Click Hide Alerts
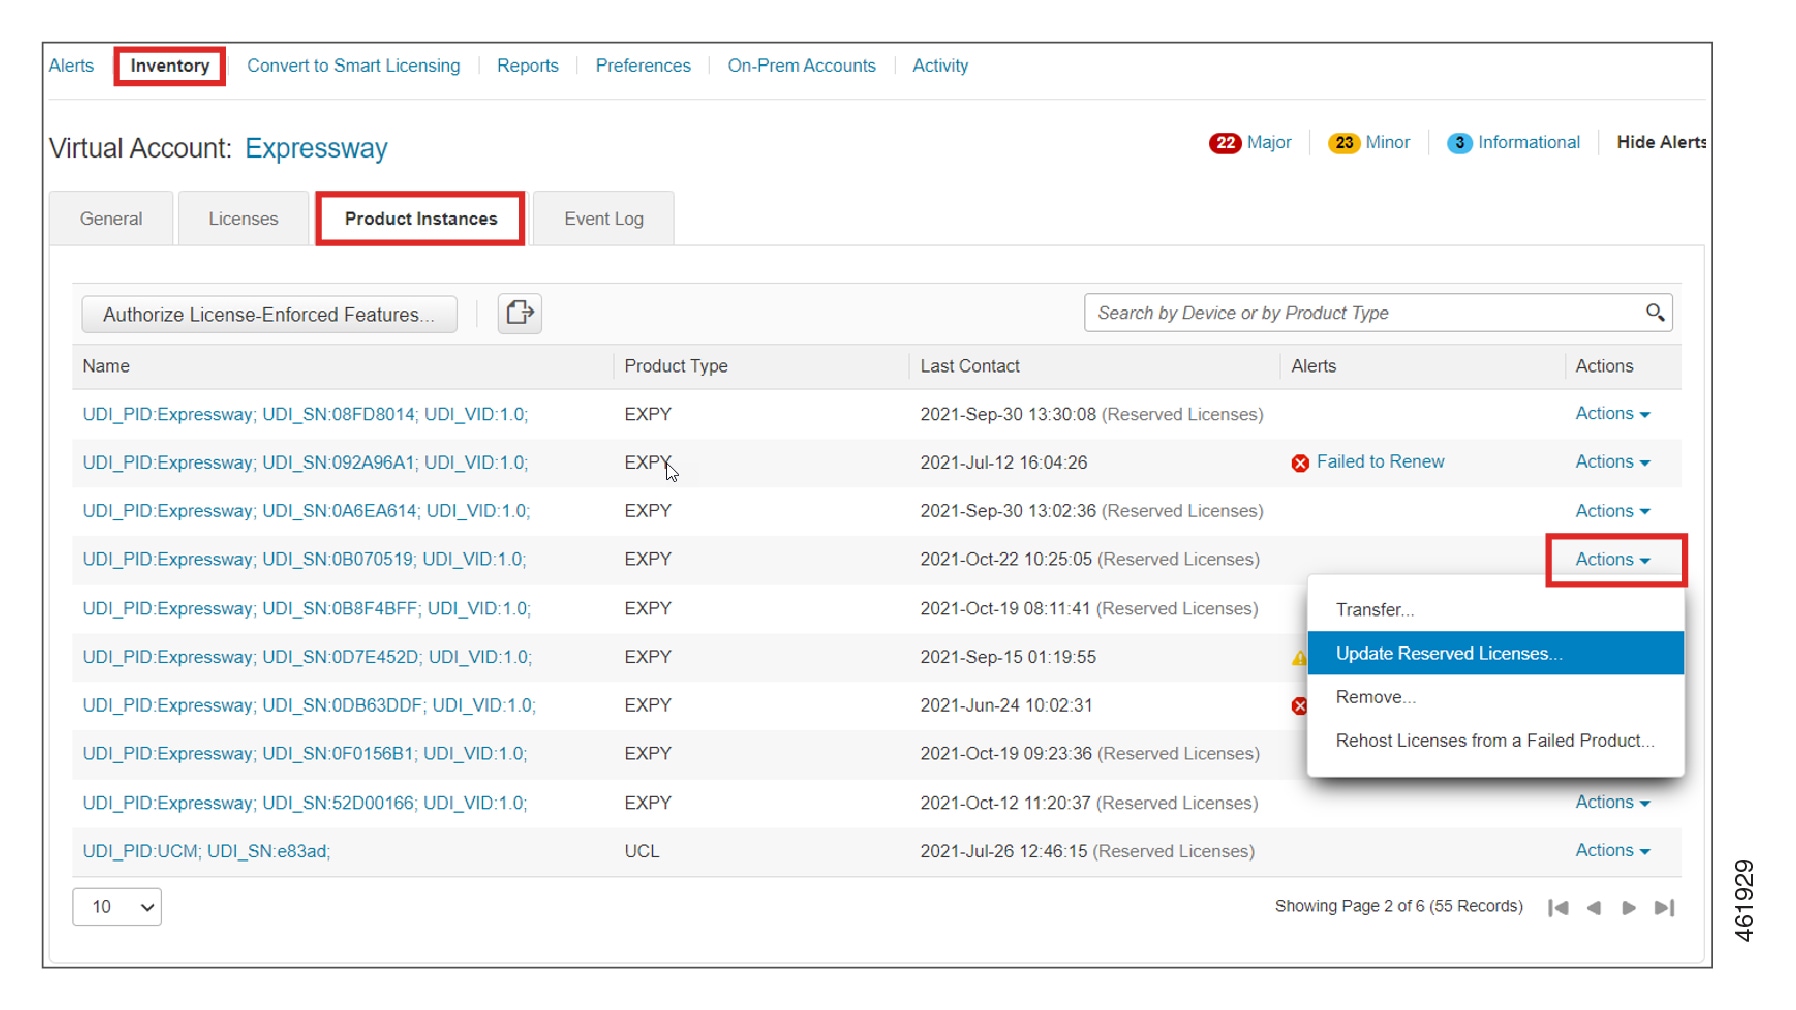The width and height of the screenshot is (1796, 1010). pos(1661,142)
